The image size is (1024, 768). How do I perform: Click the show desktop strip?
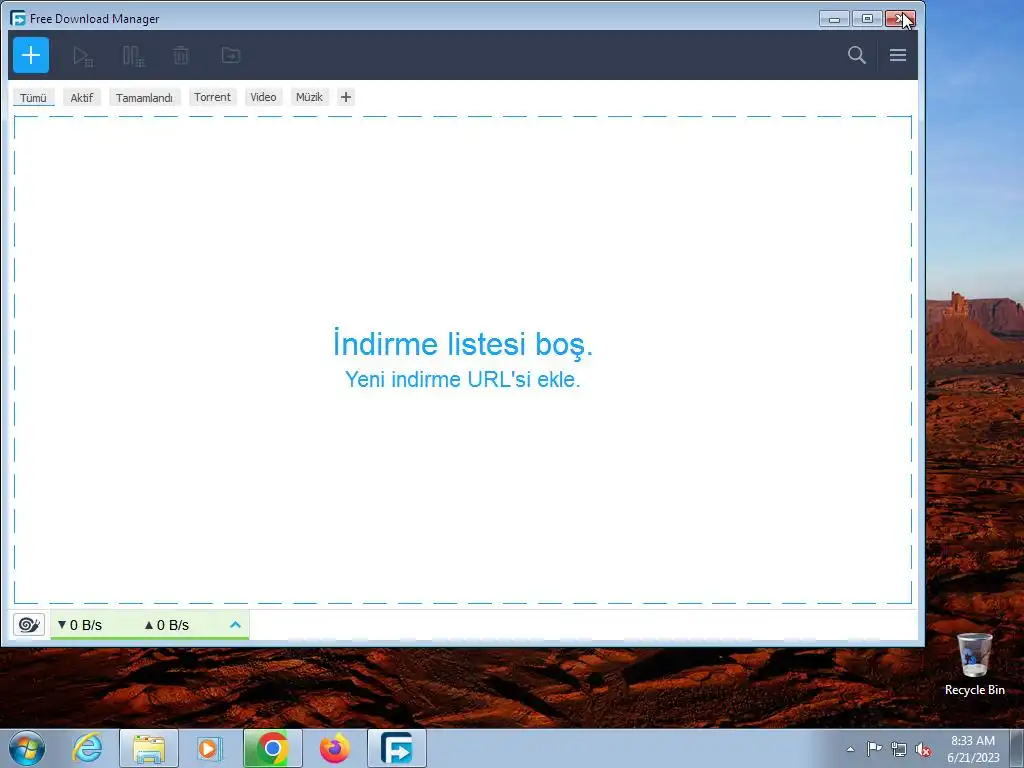1017,749
